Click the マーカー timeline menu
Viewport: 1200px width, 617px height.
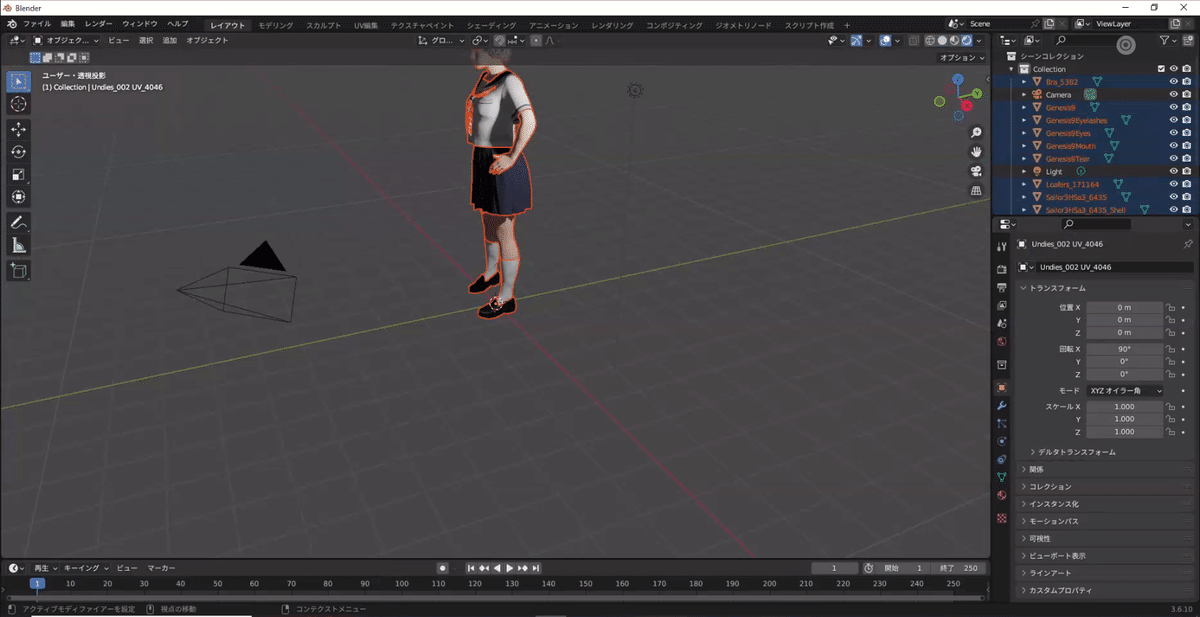click(x=161, y=568)
